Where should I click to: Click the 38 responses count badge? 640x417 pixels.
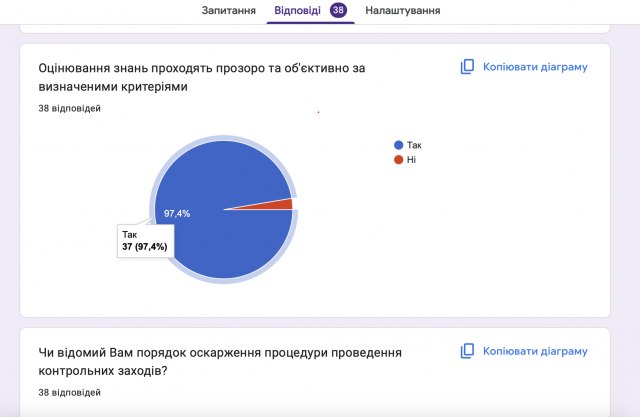338,10
